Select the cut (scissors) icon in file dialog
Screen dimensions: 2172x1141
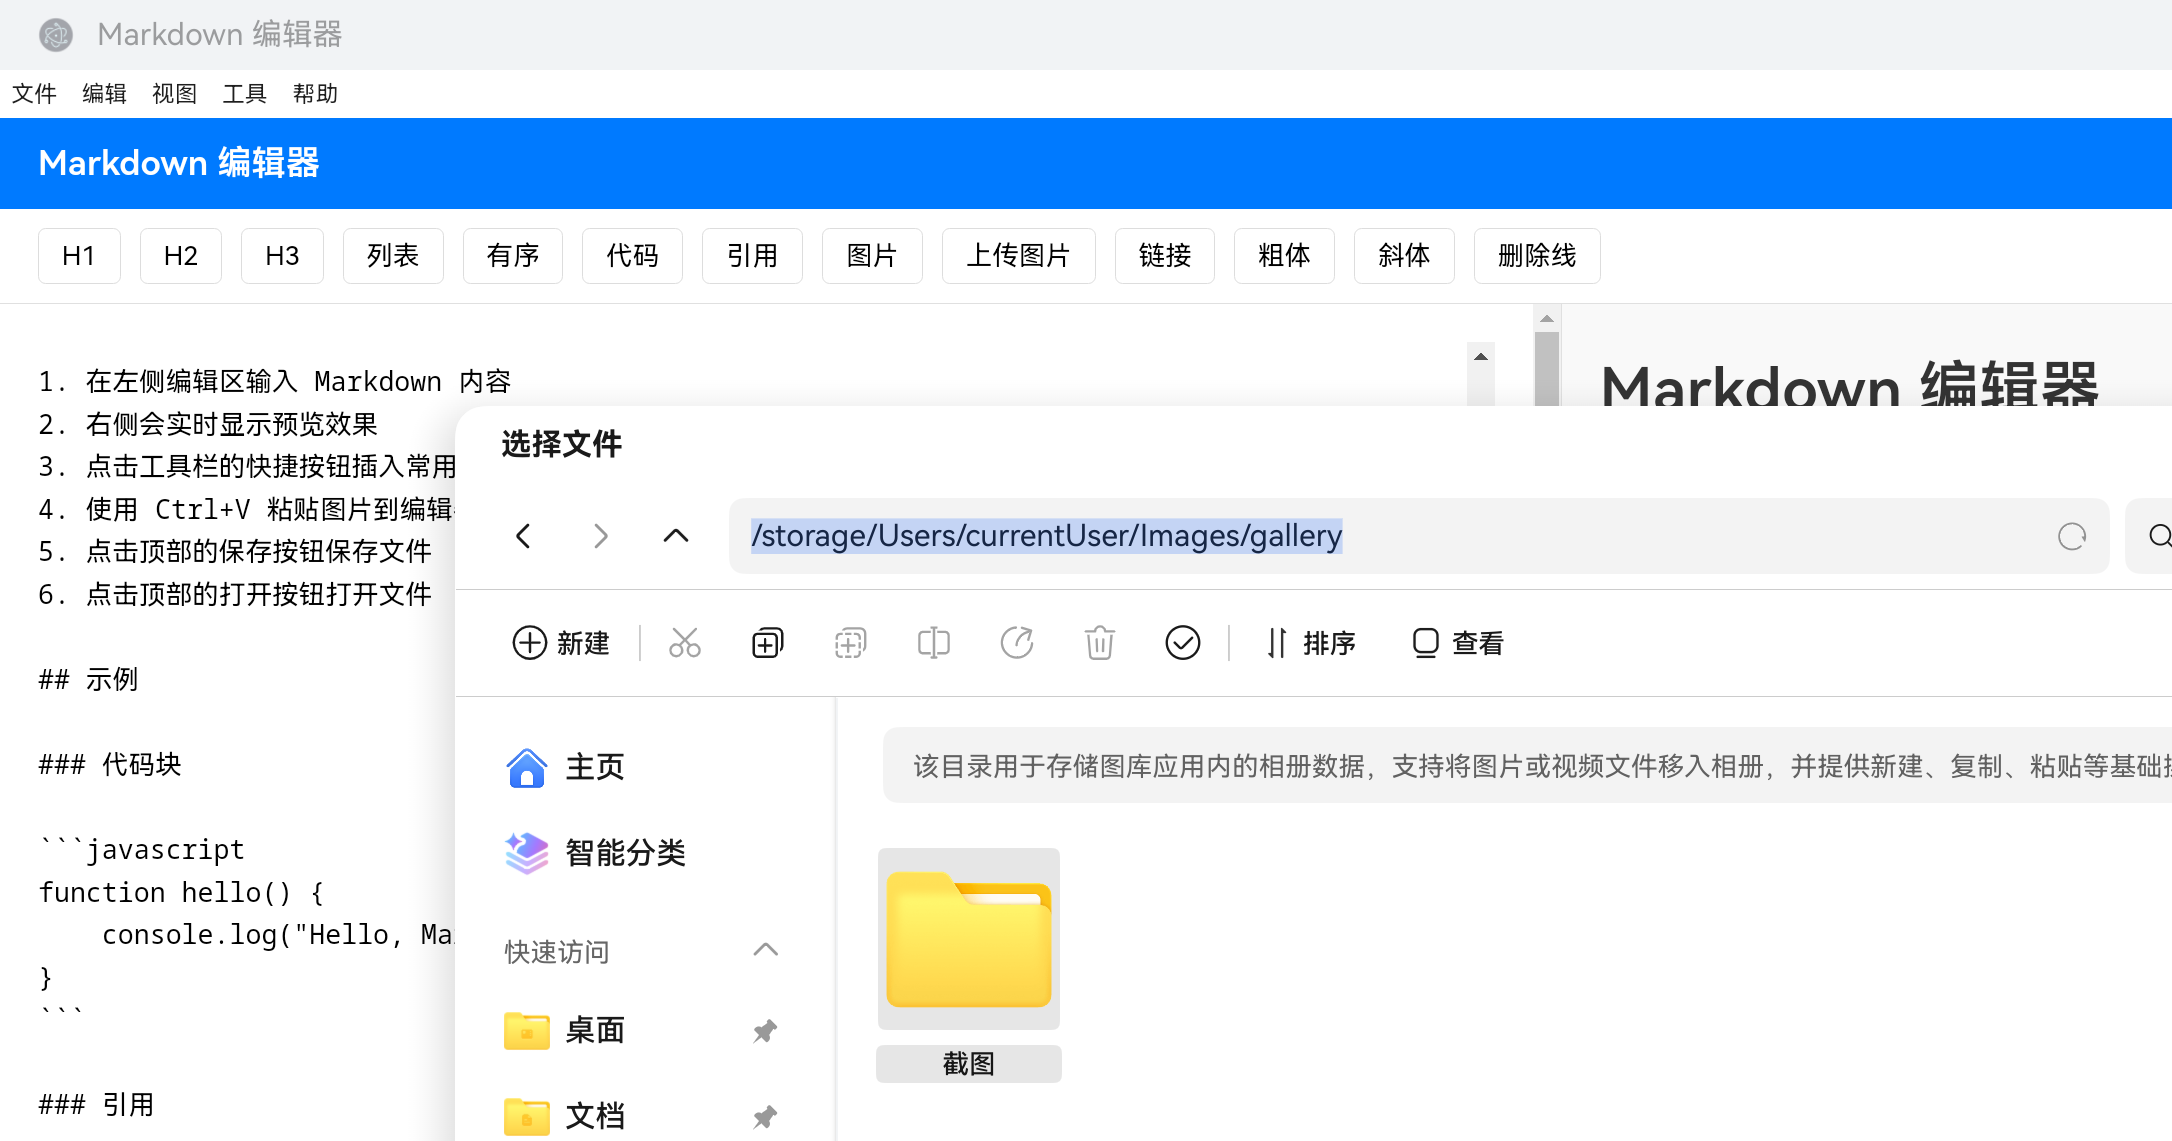(685, 643)
